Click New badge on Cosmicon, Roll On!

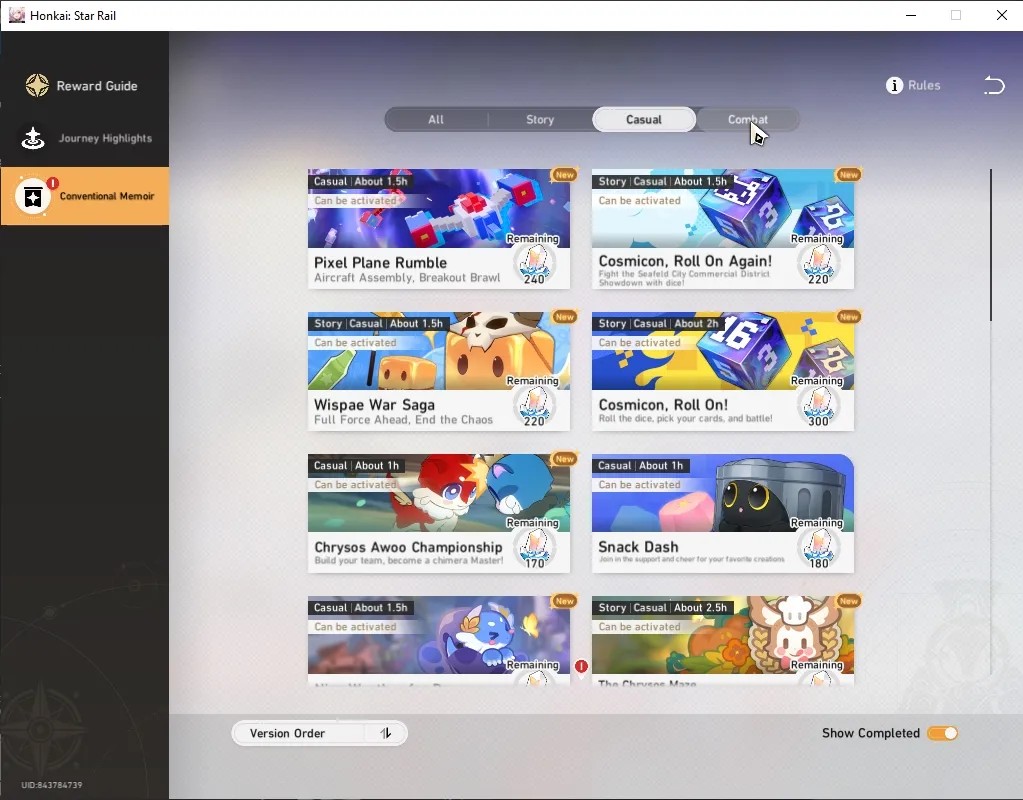coord(848,317)
